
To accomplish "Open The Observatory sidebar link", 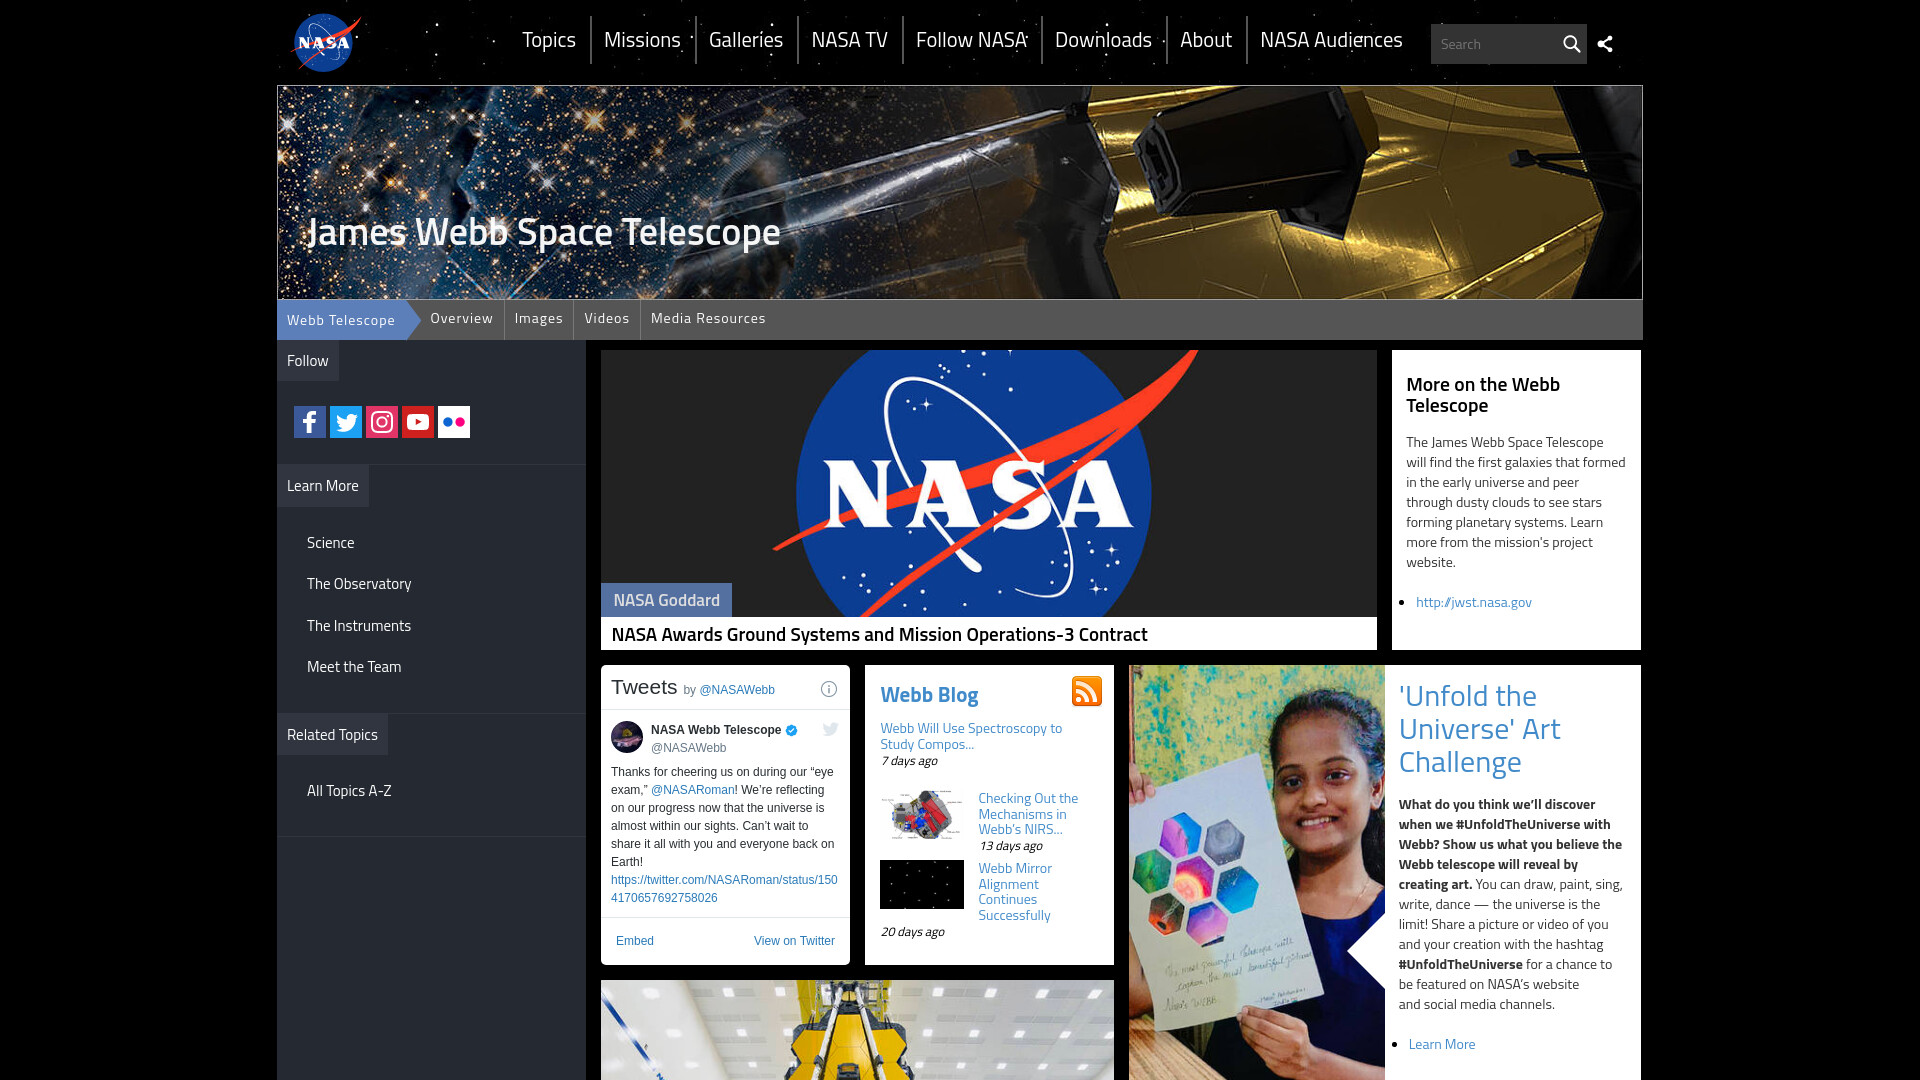I will pyautogui.click(x=359, y=584).
